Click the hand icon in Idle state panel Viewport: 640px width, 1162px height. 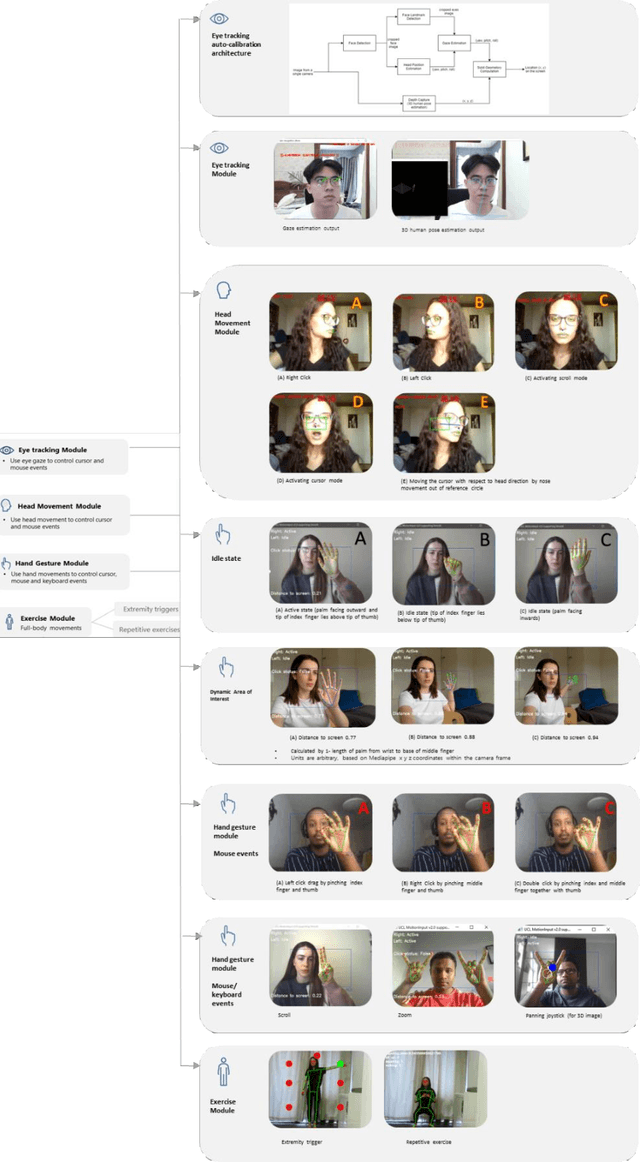224,534
